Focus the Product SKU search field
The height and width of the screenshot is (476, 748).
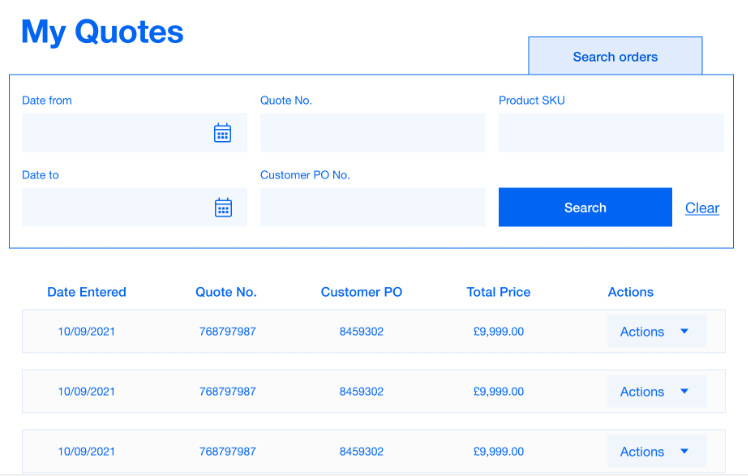610,133
